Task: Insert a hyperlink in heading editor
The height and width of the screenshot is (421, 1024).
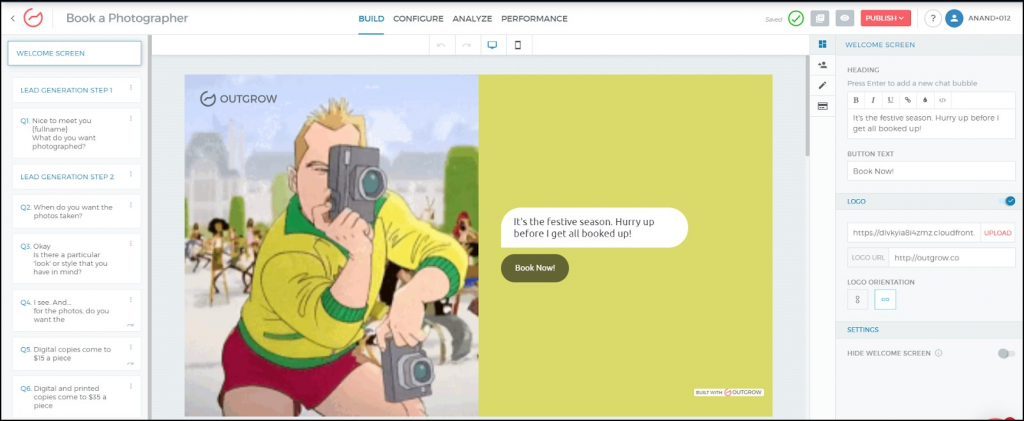Action: (907, 100)
